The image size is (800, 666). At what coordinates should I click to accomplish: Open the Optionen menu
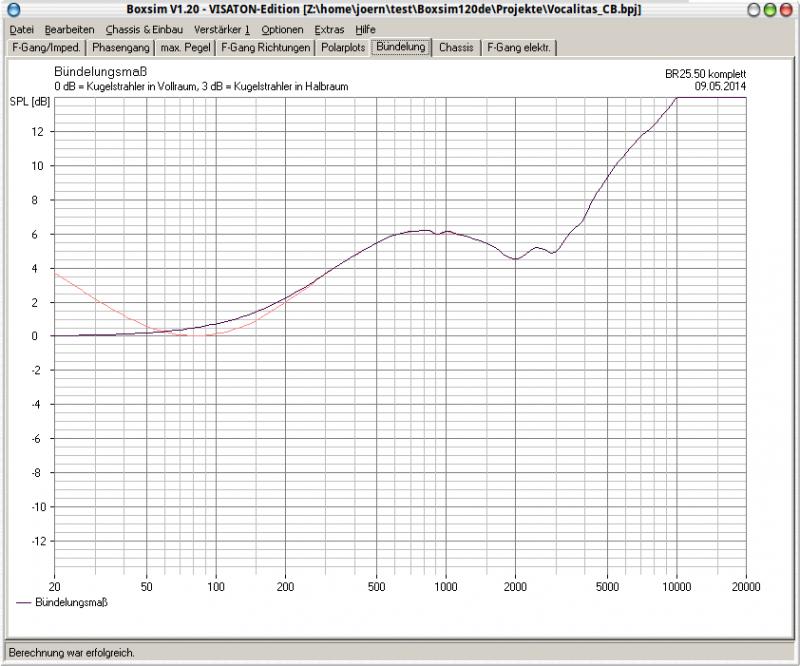pos(282,30)
